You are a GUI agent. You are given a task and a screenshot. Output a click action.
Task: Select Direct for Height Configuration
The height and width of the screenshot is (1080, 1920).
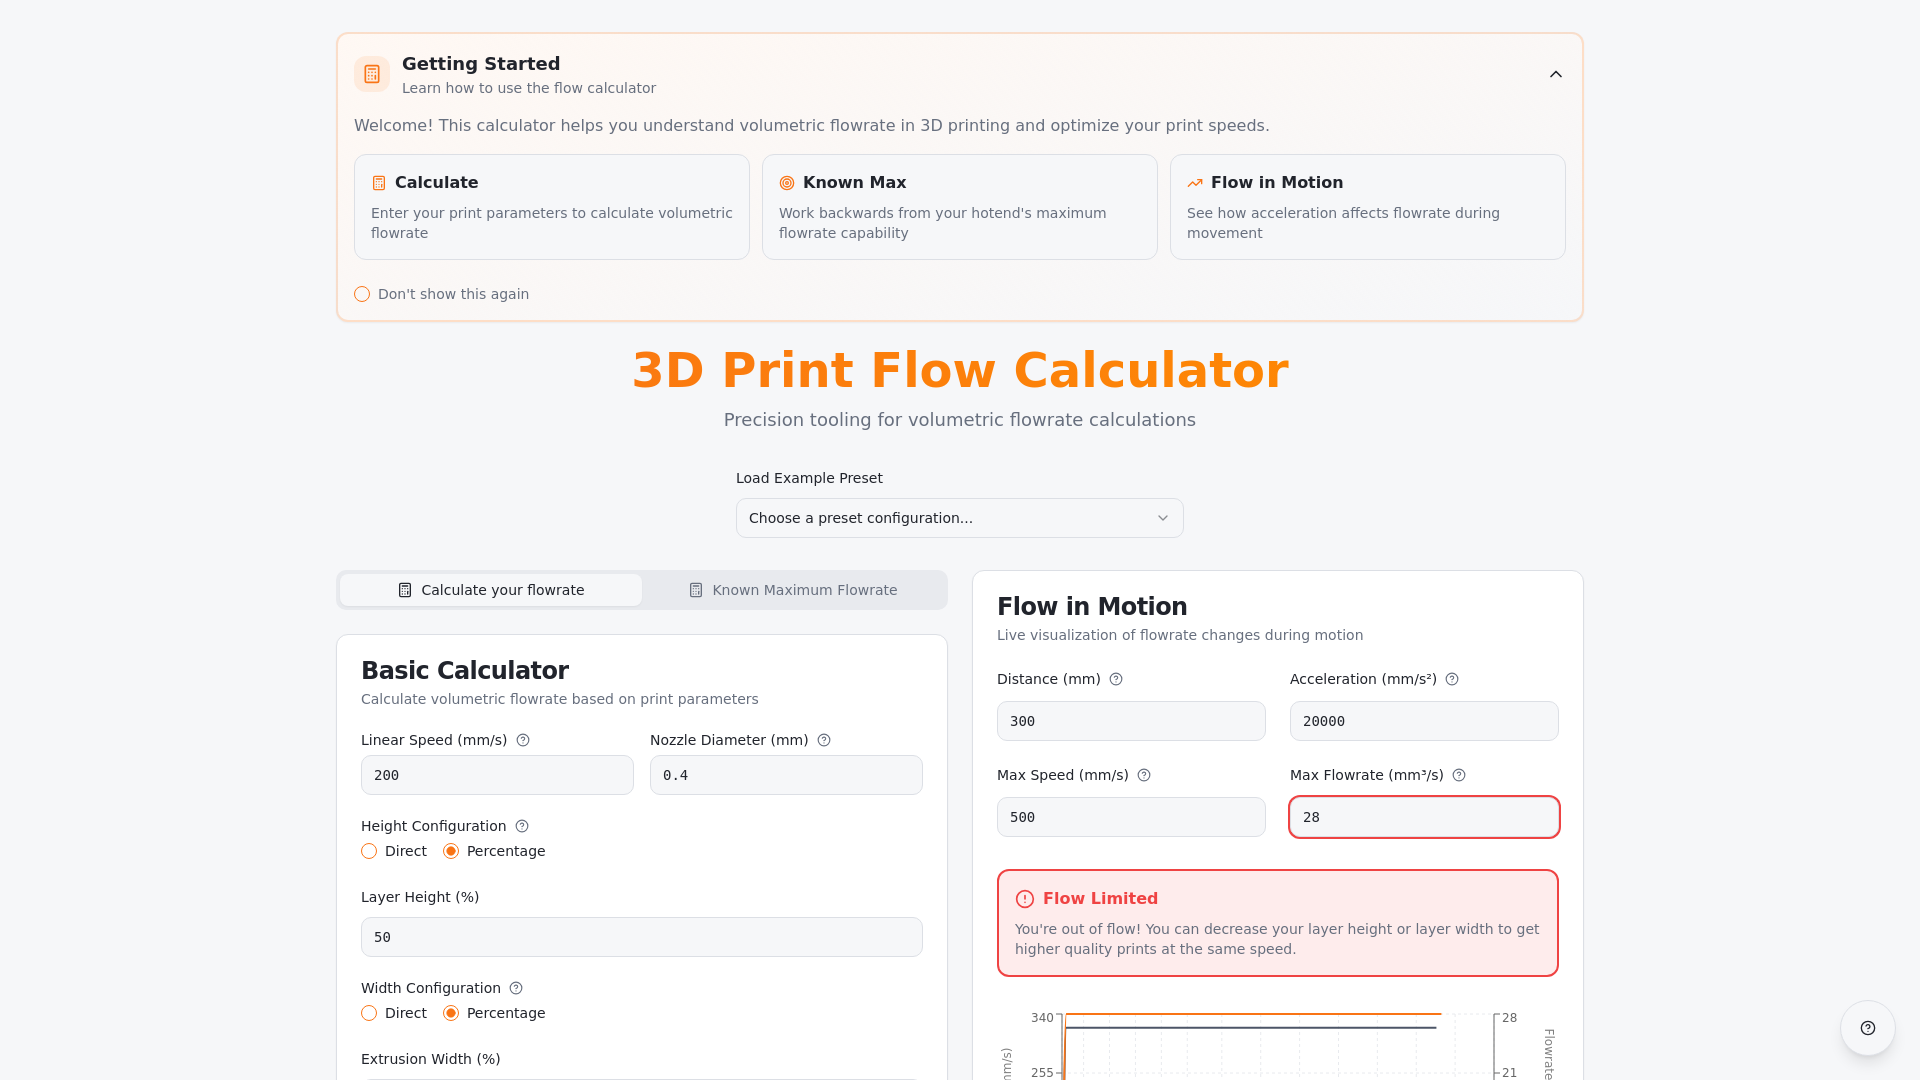tap(370, 851)
